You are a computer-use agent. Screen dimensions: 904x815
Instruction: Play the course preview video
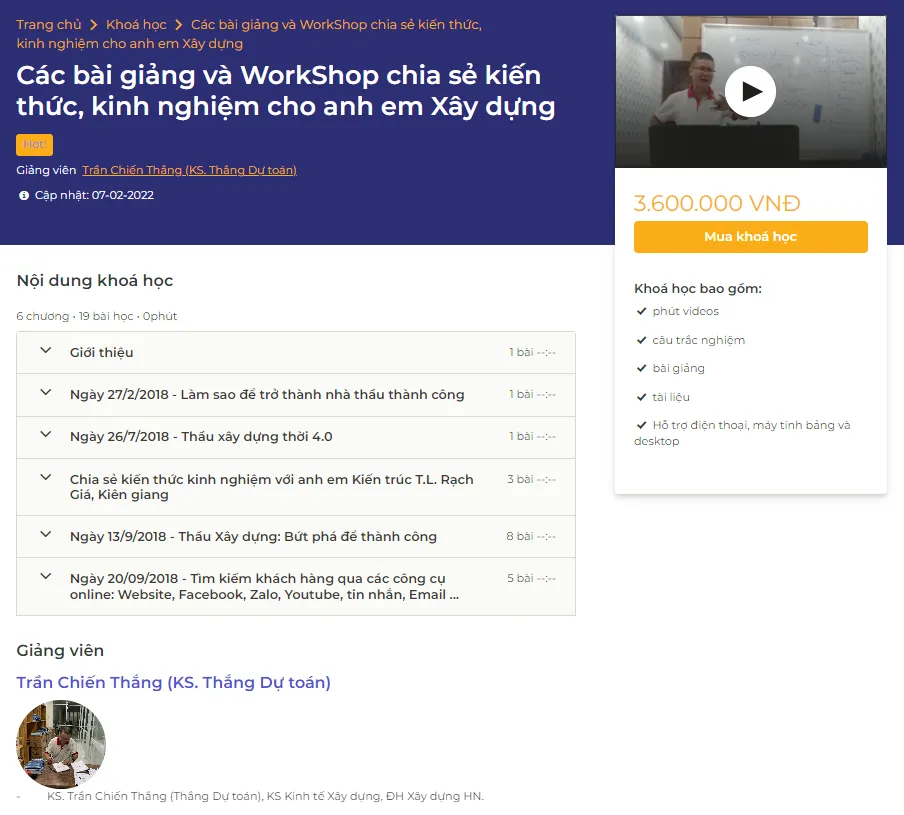pyautogui.click(x=750, y=92)
